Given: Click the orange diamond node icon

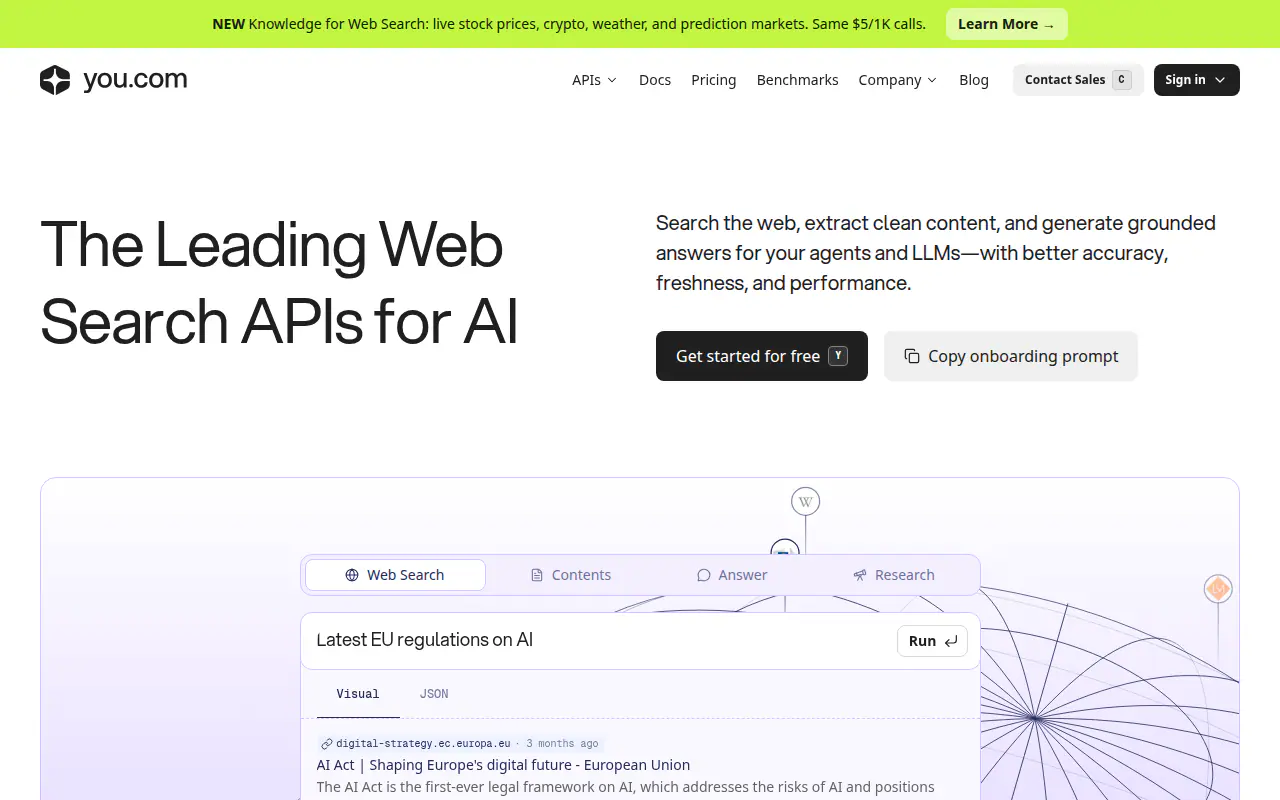Looking at the screenshot, I should [1217, 589].
